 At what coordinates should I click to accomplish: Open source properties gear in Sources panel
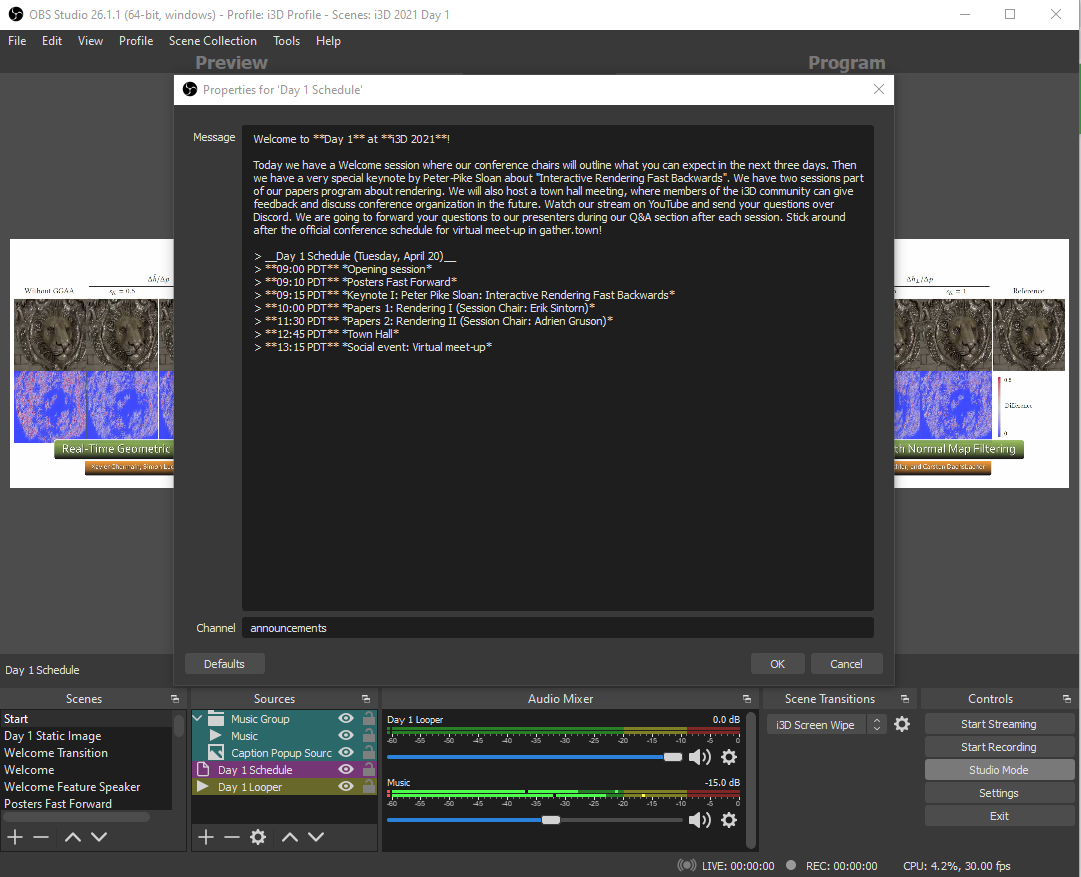click(258, 837)
